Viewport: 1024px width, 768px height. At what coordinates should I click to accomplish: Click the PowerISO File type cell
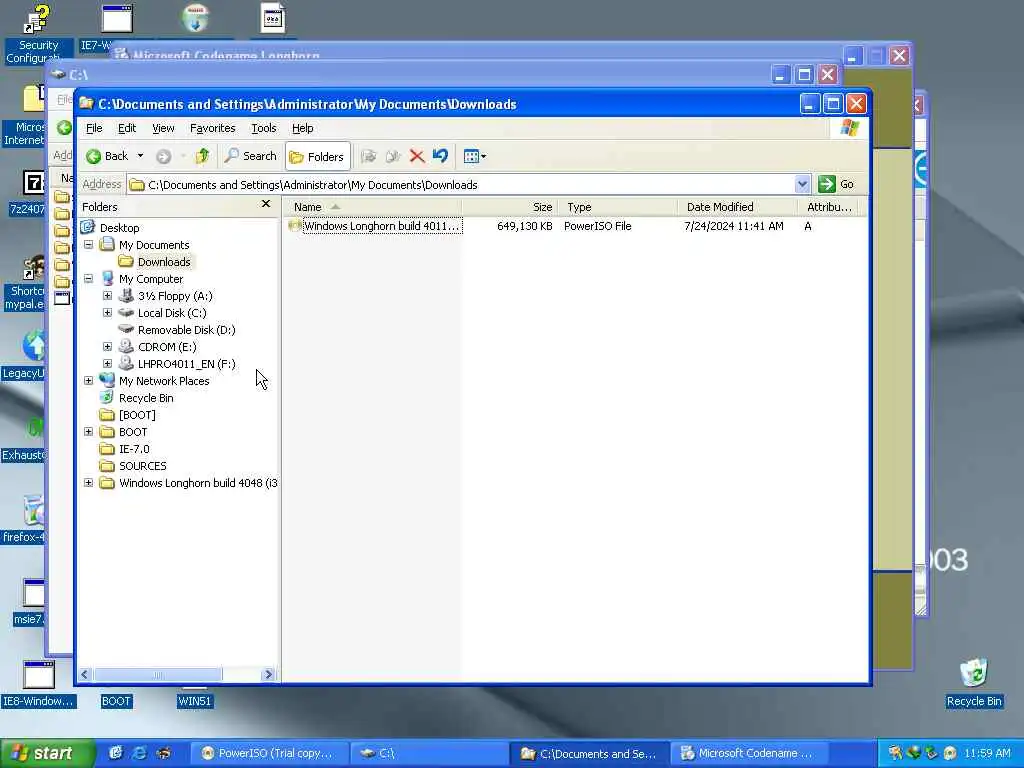(598, 226)
